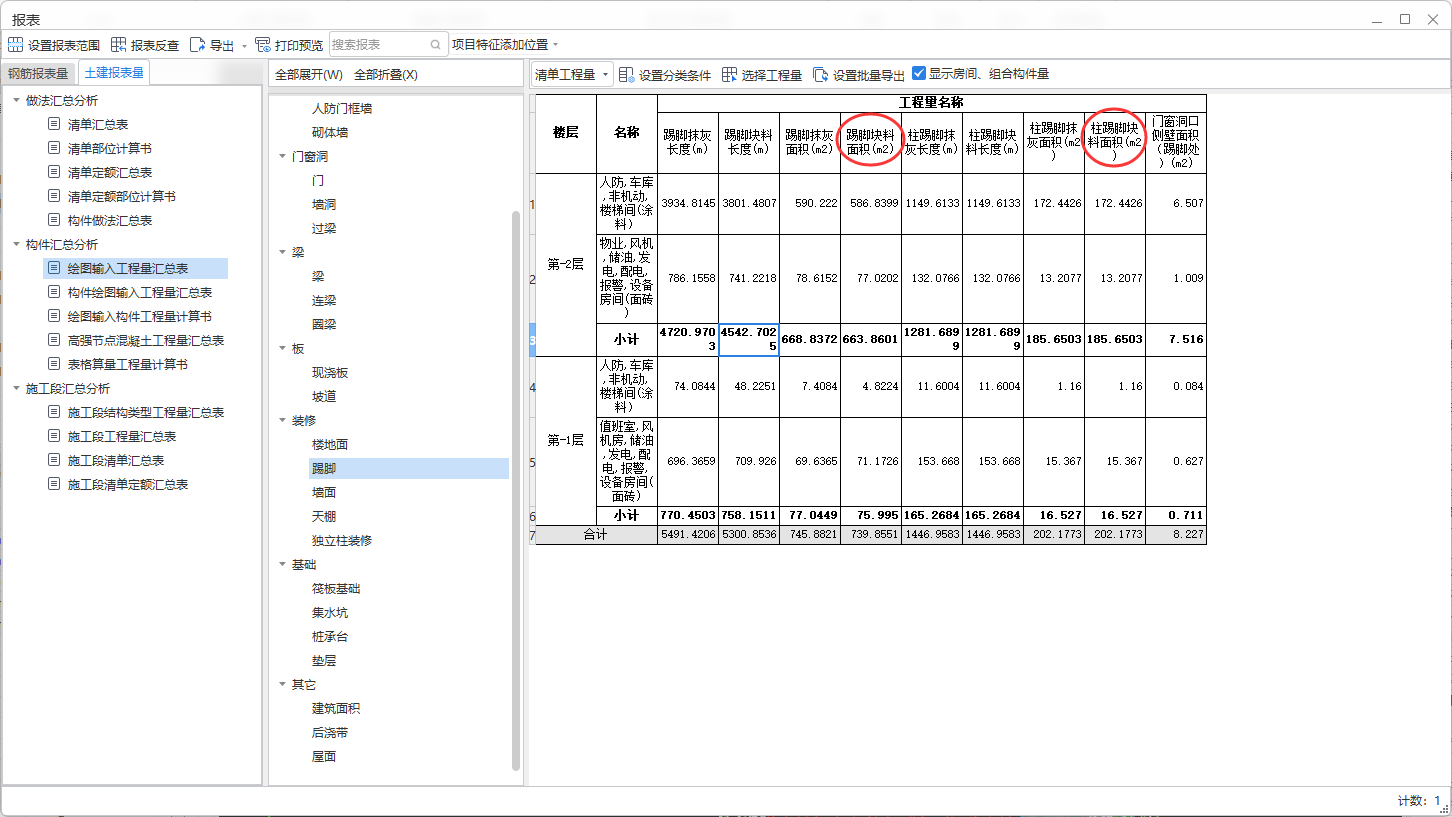Click the 合计 total row label

pyautogui.click(x=596, y=535)
